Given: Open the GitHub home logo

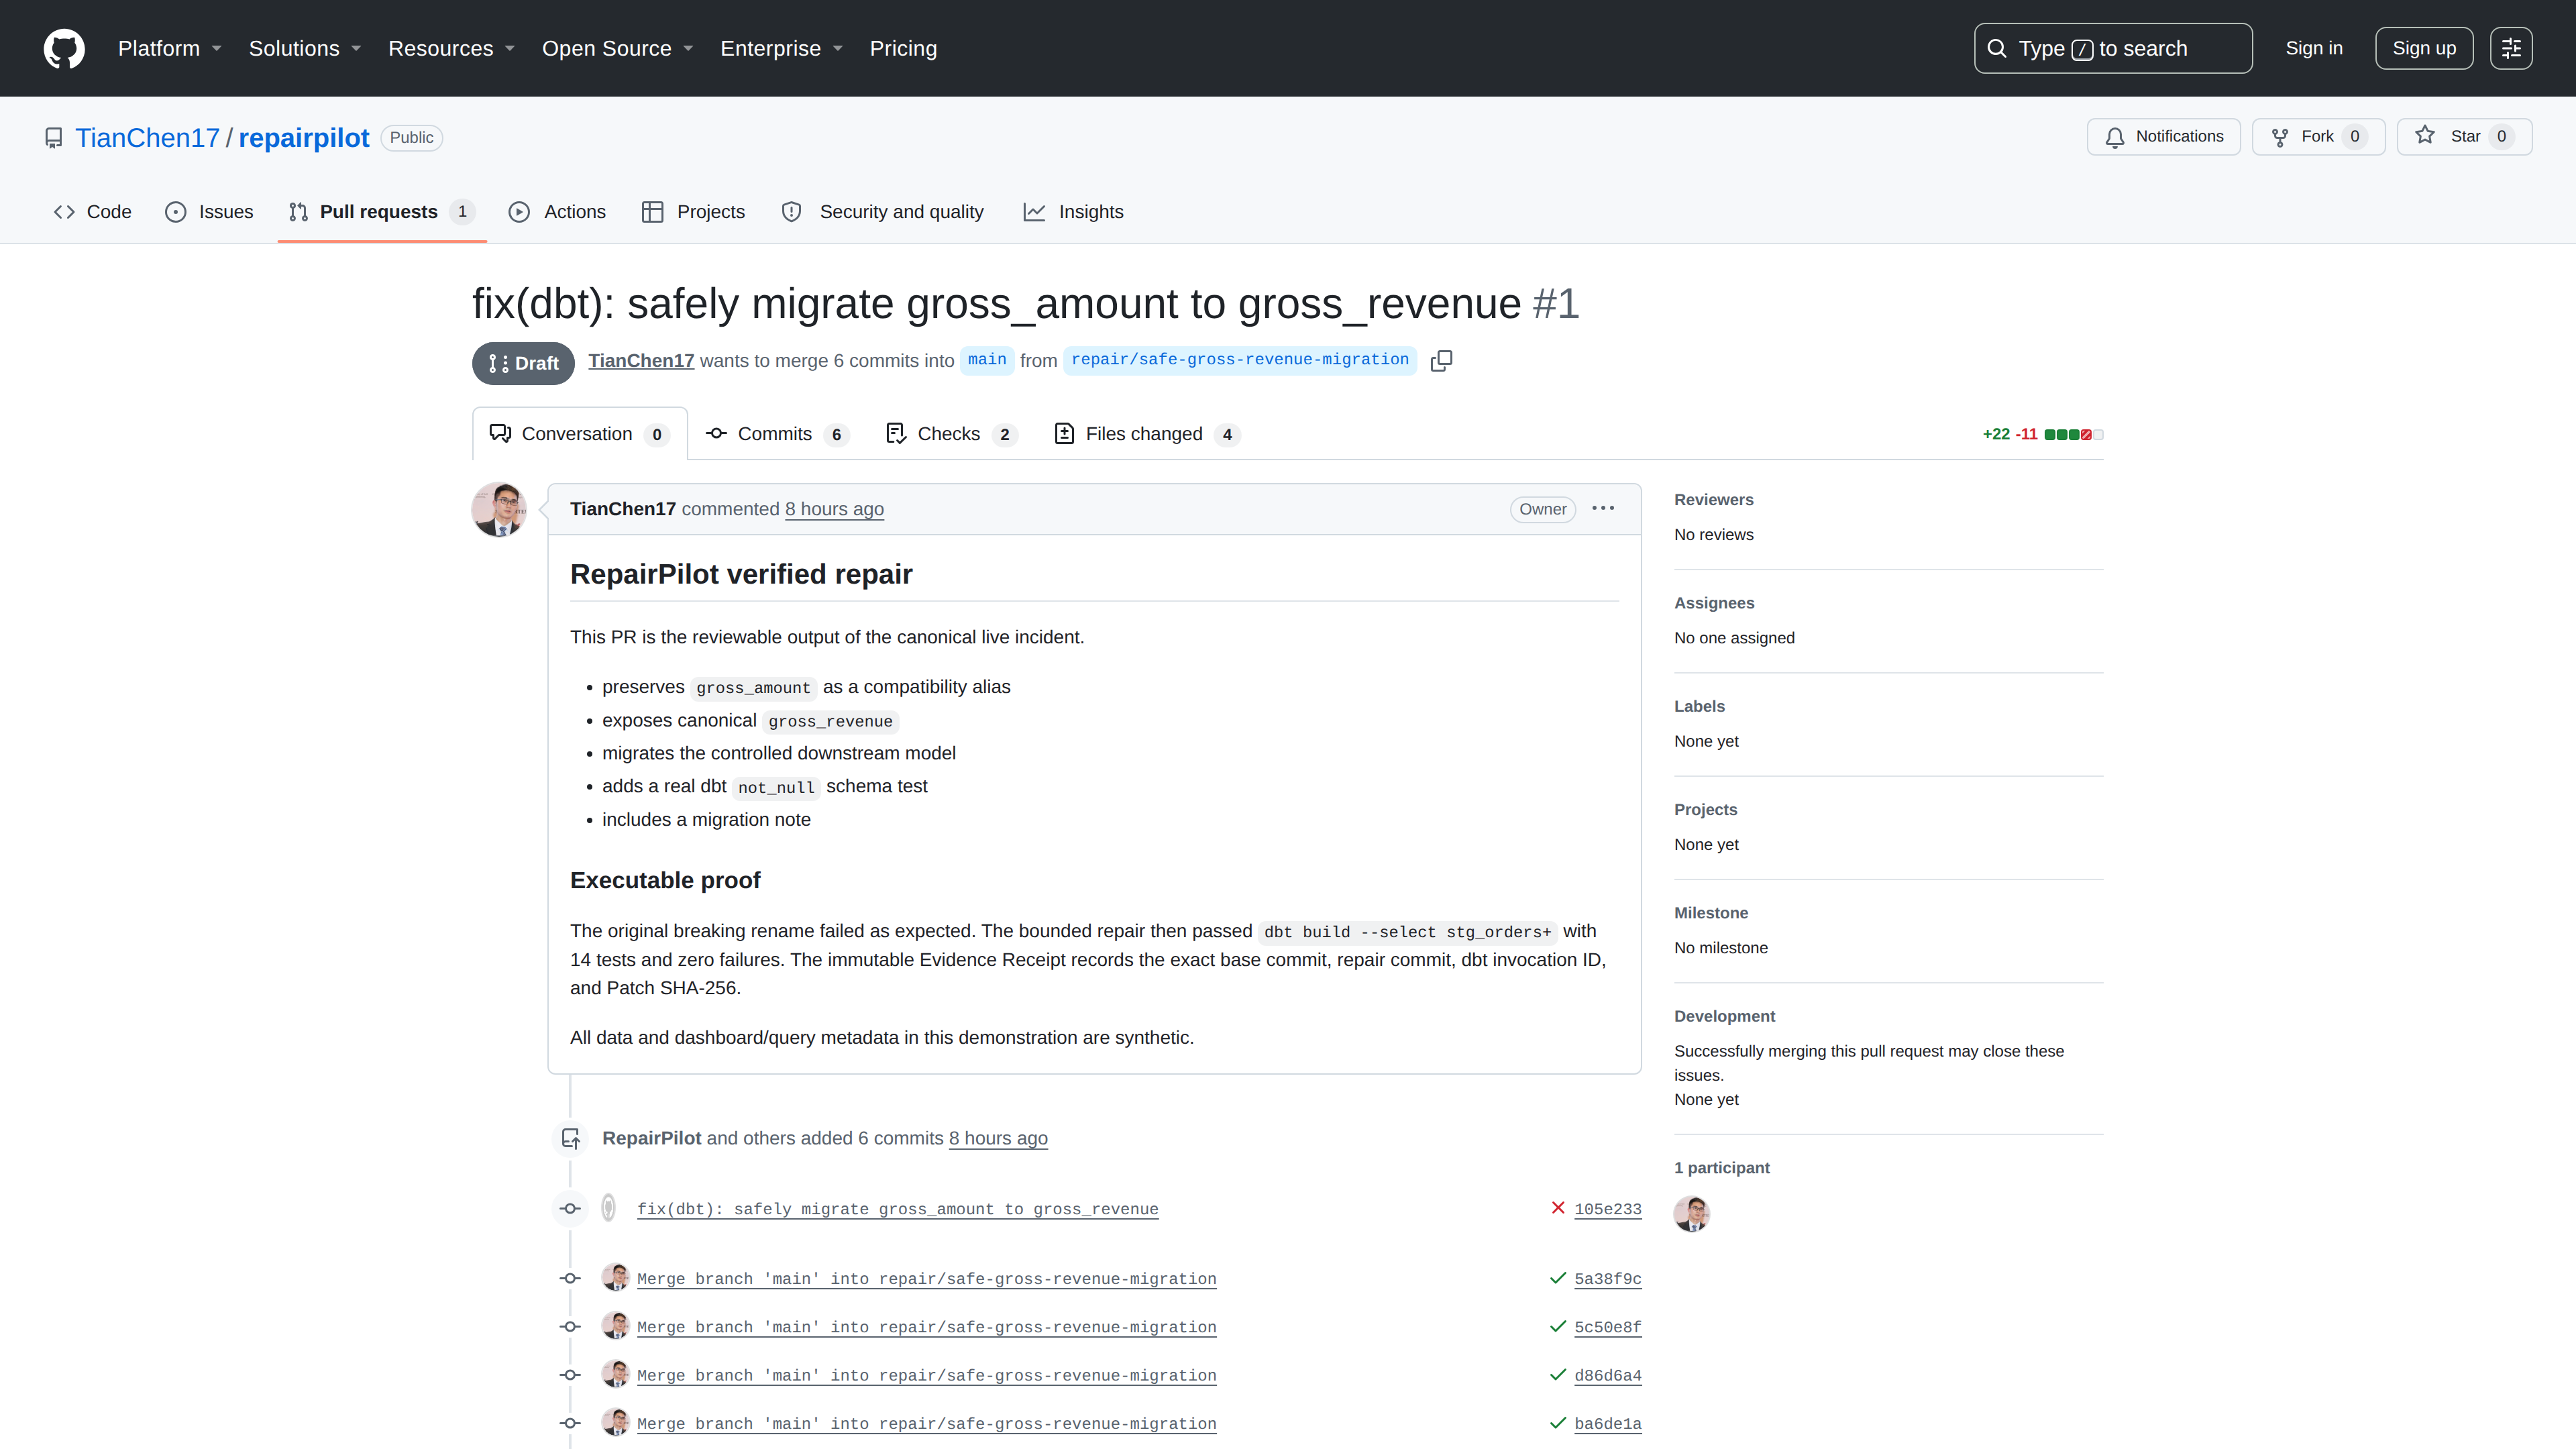Looking at the screenshot, I should tap(64, 48).
